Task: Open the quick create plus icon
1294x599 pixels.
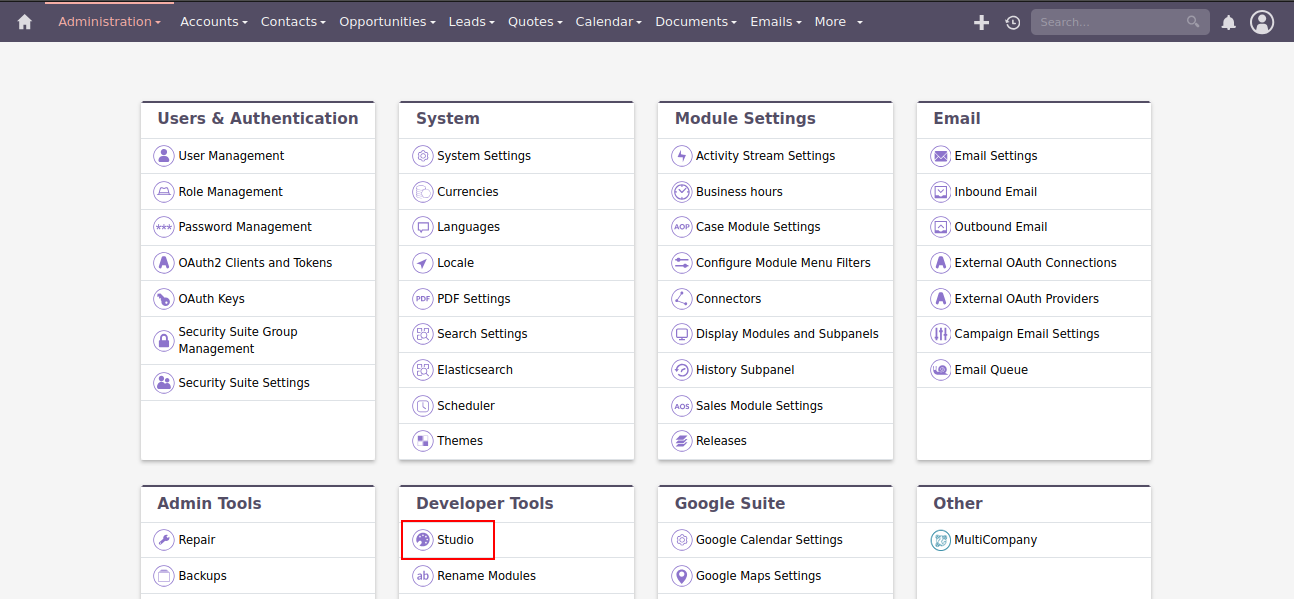Action: pyautogui.click(x=981, y=22)
